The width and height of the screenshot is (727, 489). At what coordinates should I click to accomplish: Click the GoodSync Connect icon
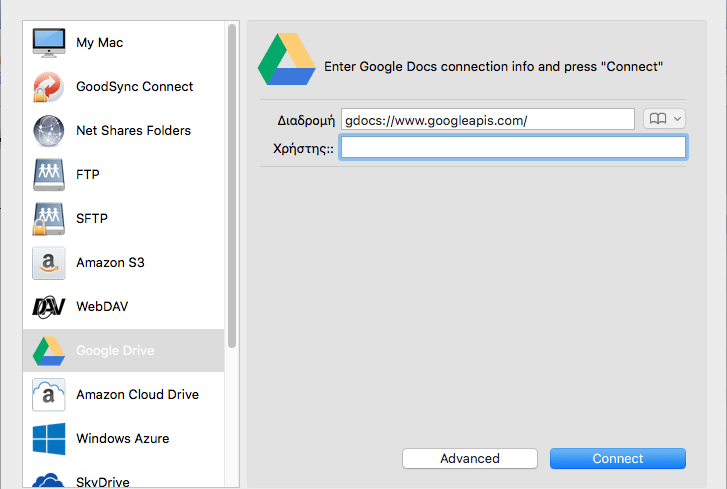click(x=49, y=87)
